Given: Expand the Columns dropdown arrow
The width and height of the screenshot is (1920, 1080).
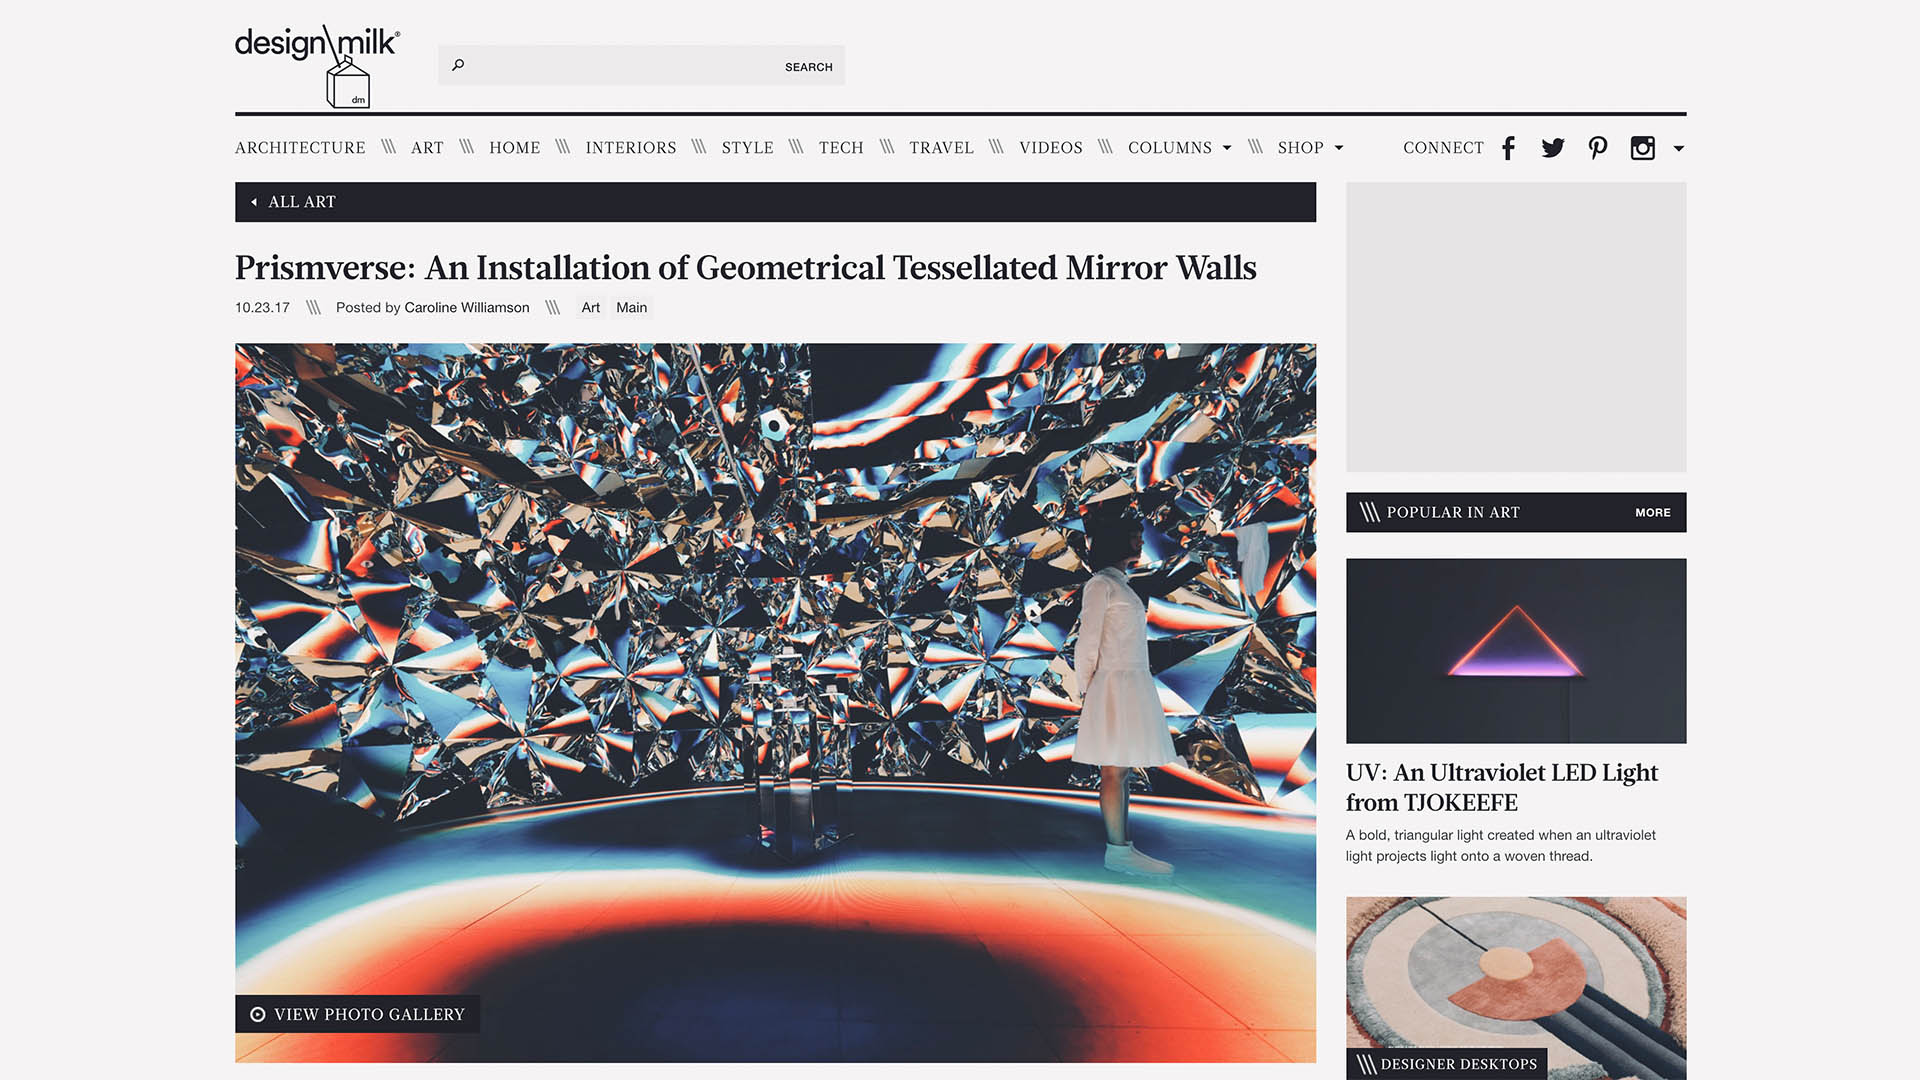Looking at the screenshot, I should 1227,148.
